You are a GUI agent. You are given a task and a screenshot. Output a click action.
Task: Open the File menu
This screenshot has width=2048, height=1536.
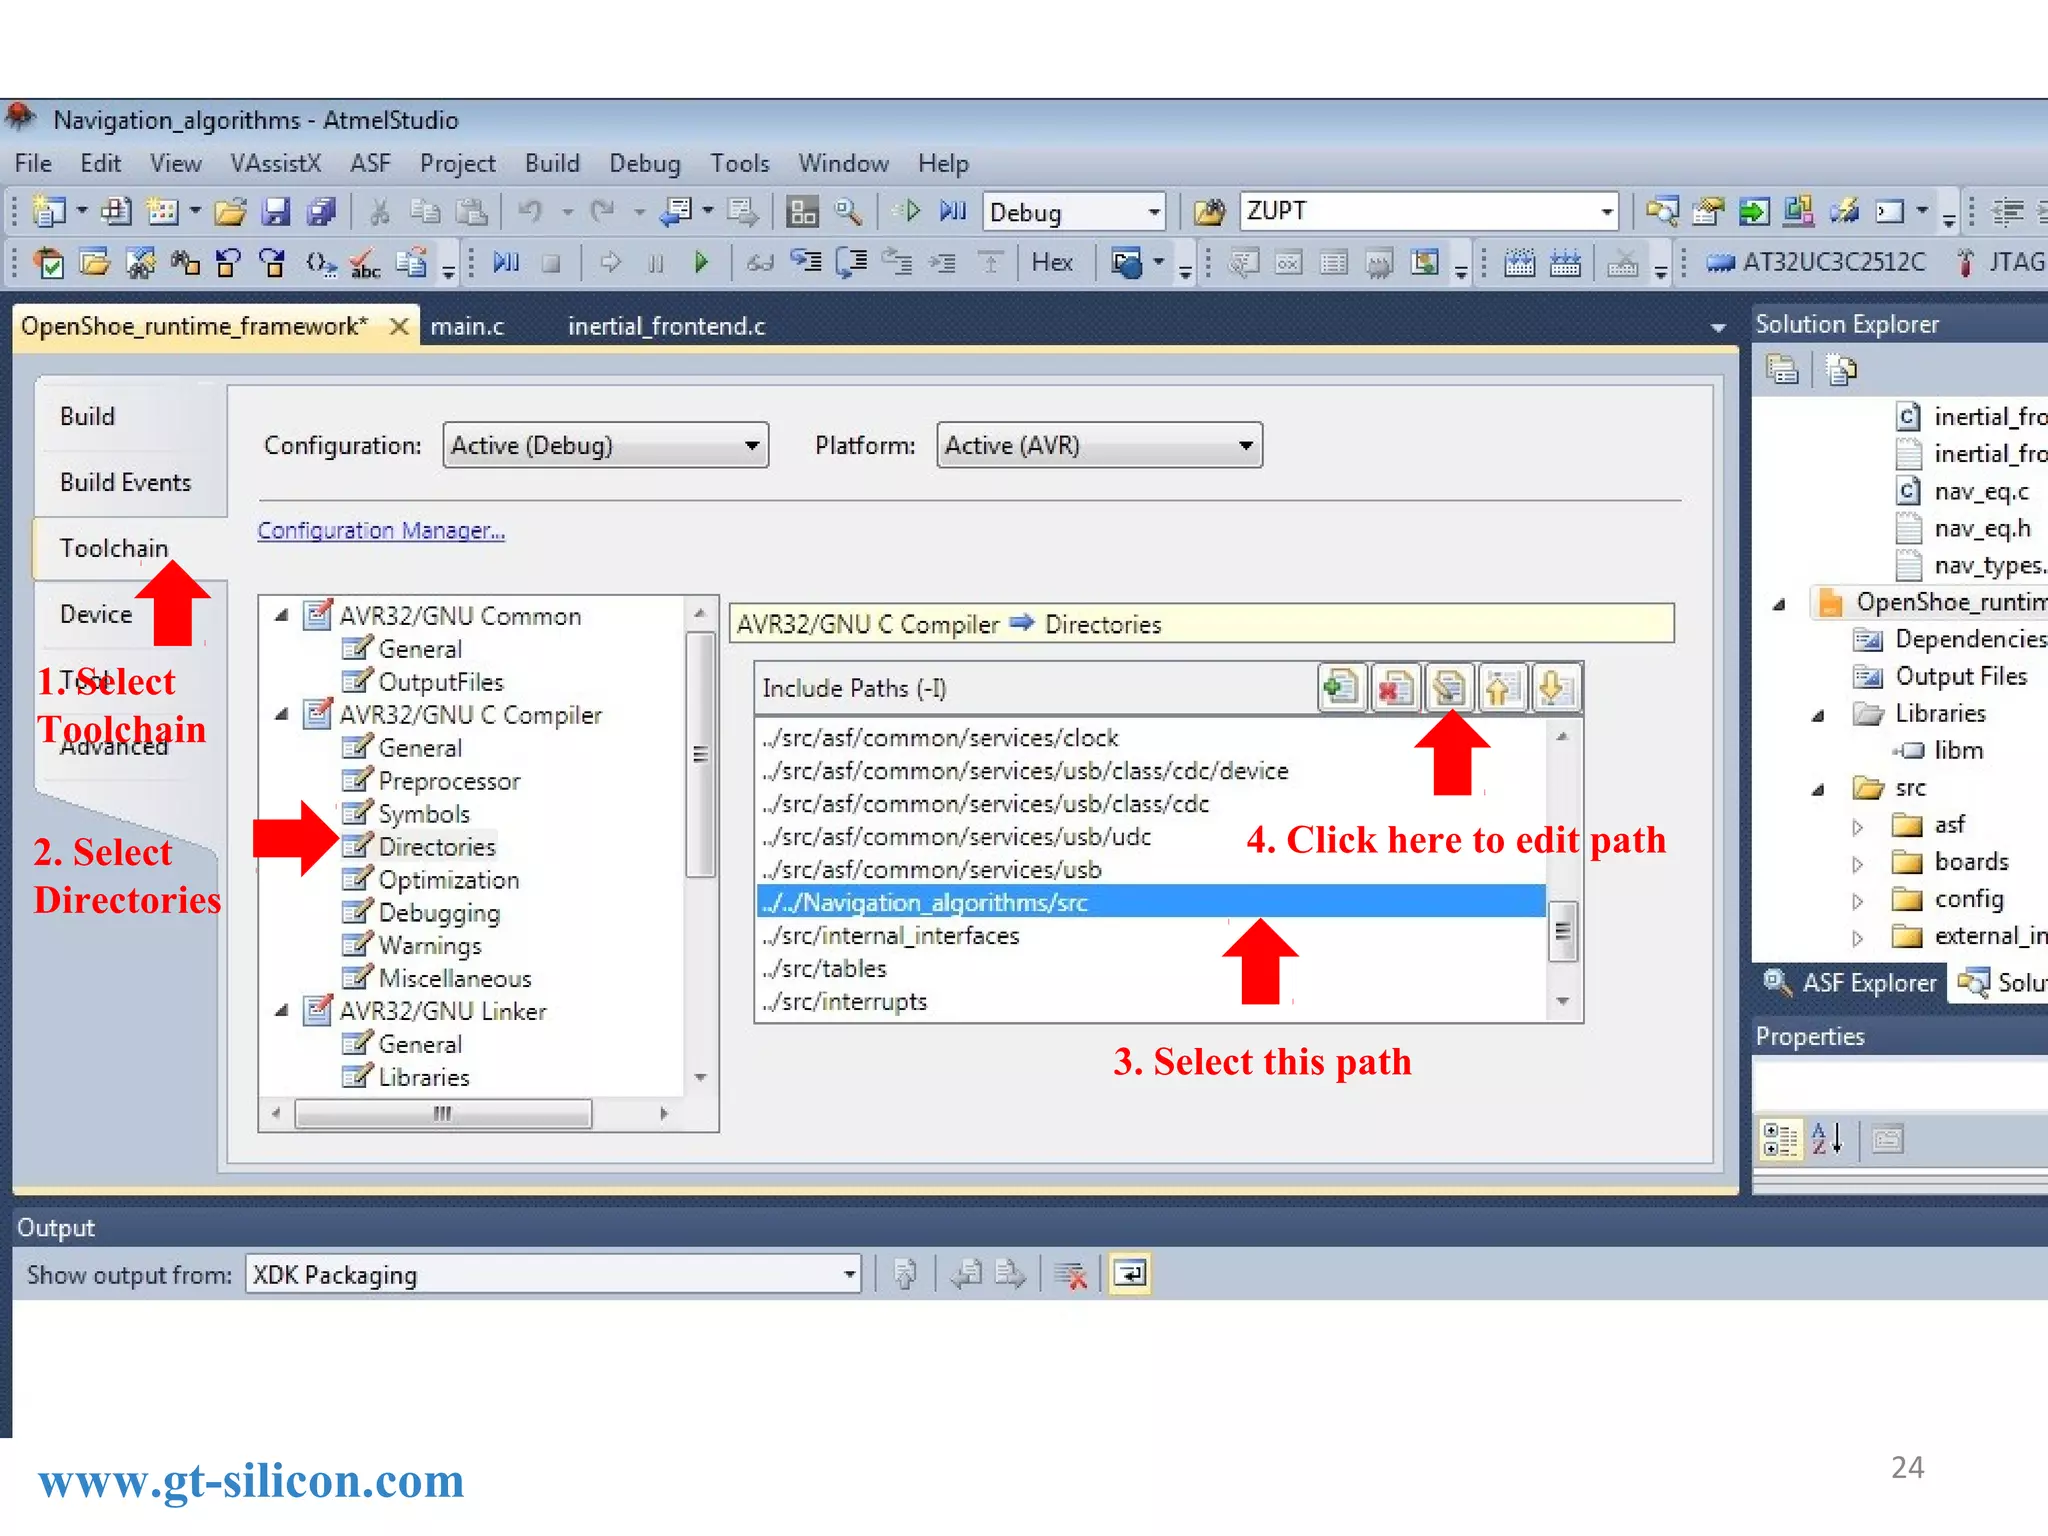coord(34,163)
